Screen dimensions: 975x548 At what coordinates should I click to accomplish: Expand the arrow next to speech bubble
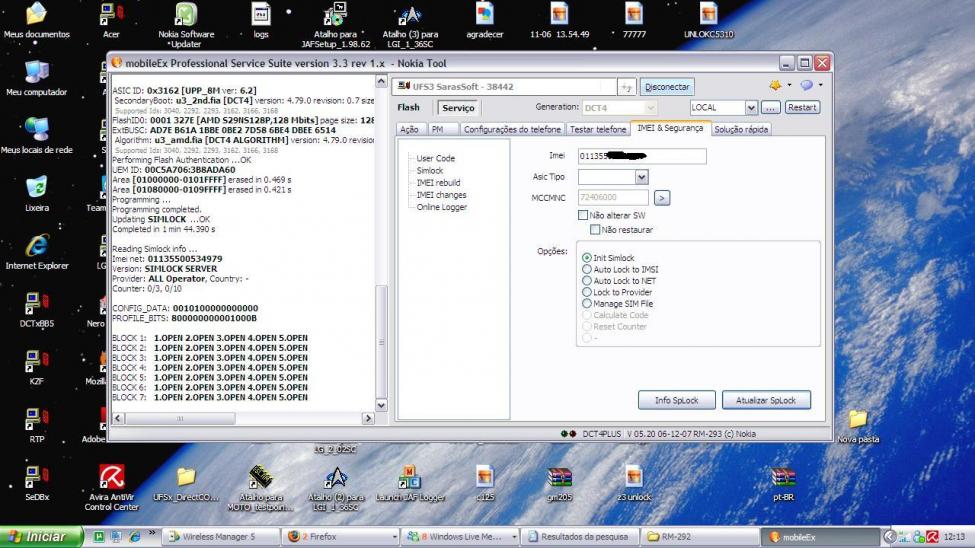(821, 85)
